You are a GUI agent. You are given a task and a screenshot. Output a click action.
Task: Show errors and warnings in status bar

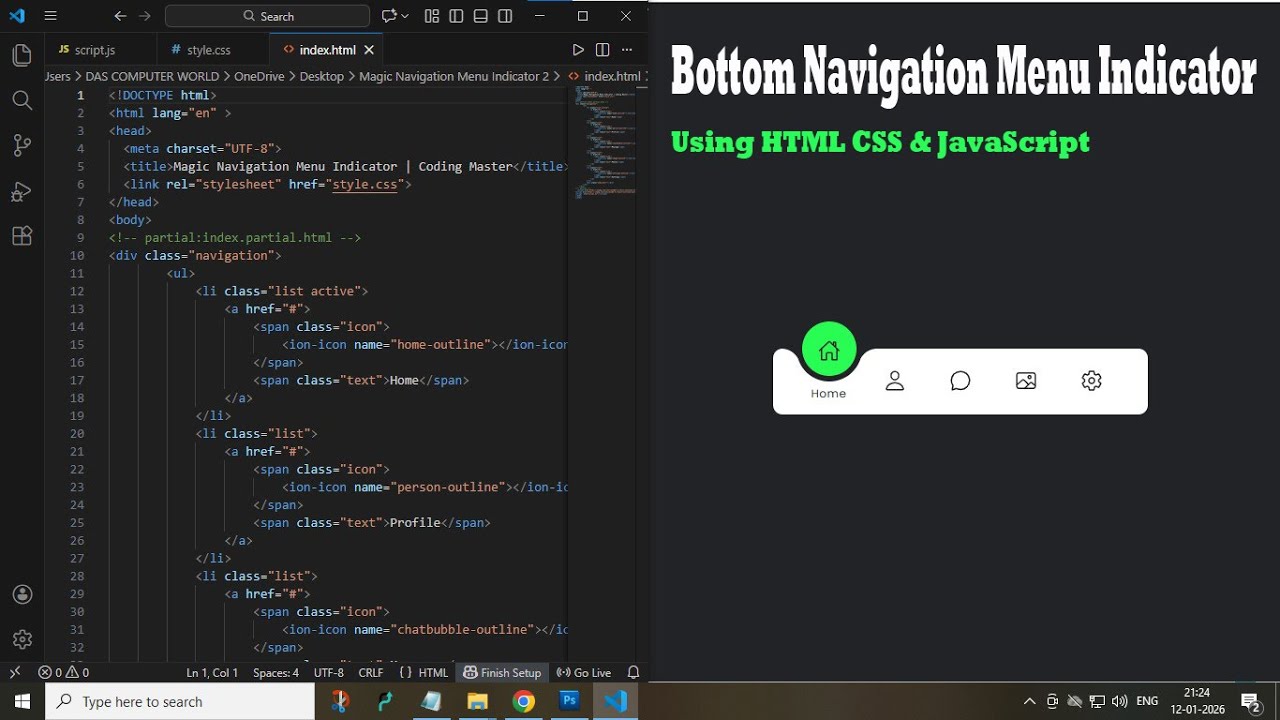coord(63,672)
